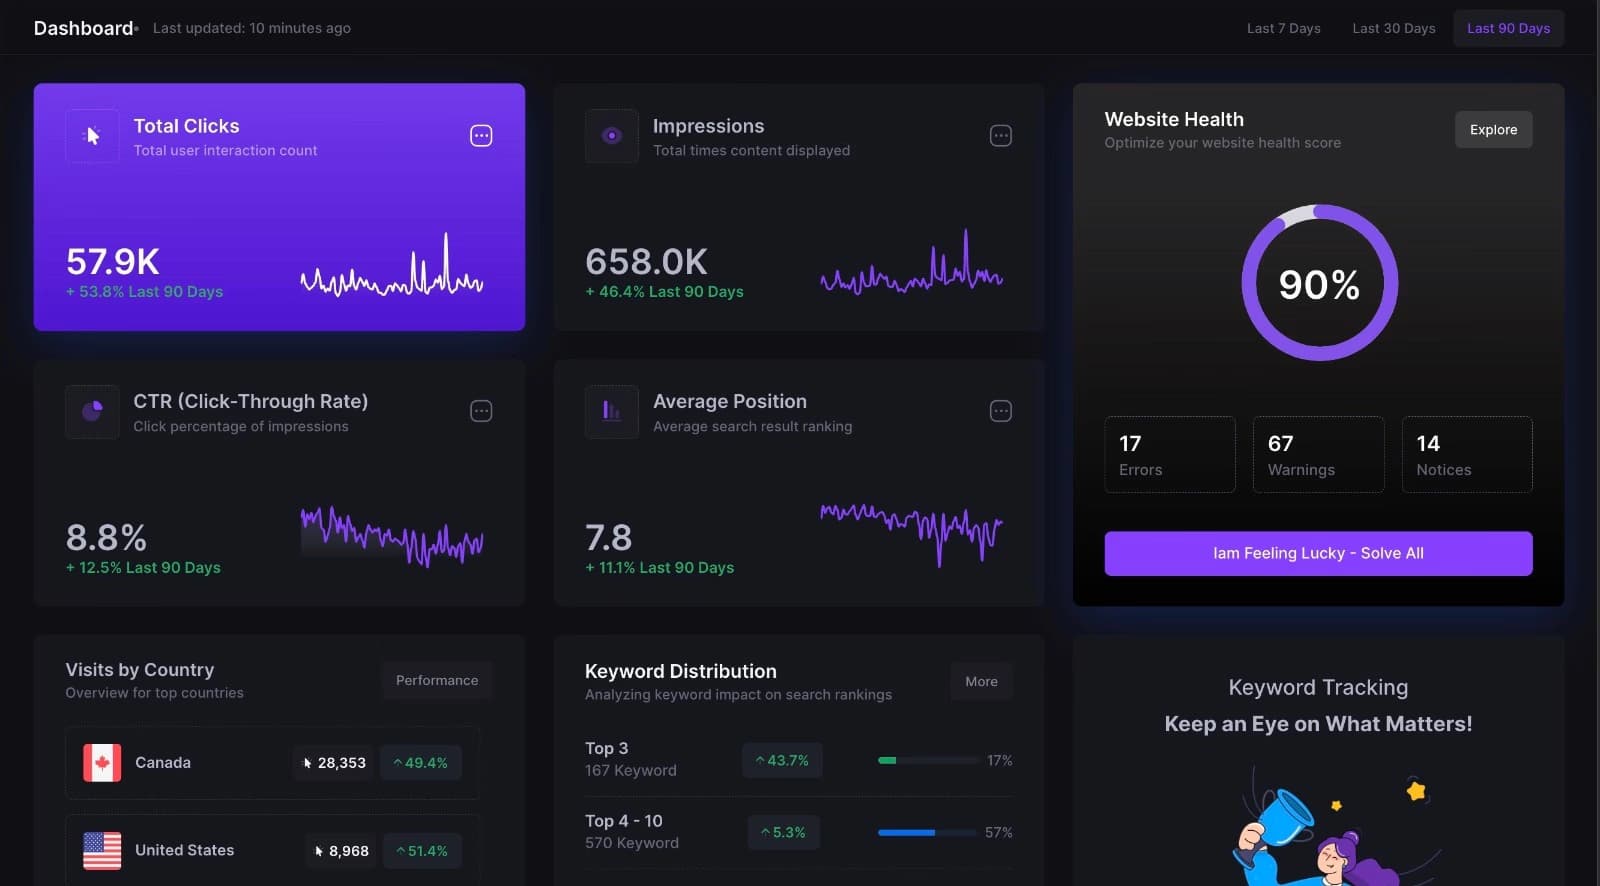Click the pie chart icon beside CTR
1600x886 pixels.
92,411
